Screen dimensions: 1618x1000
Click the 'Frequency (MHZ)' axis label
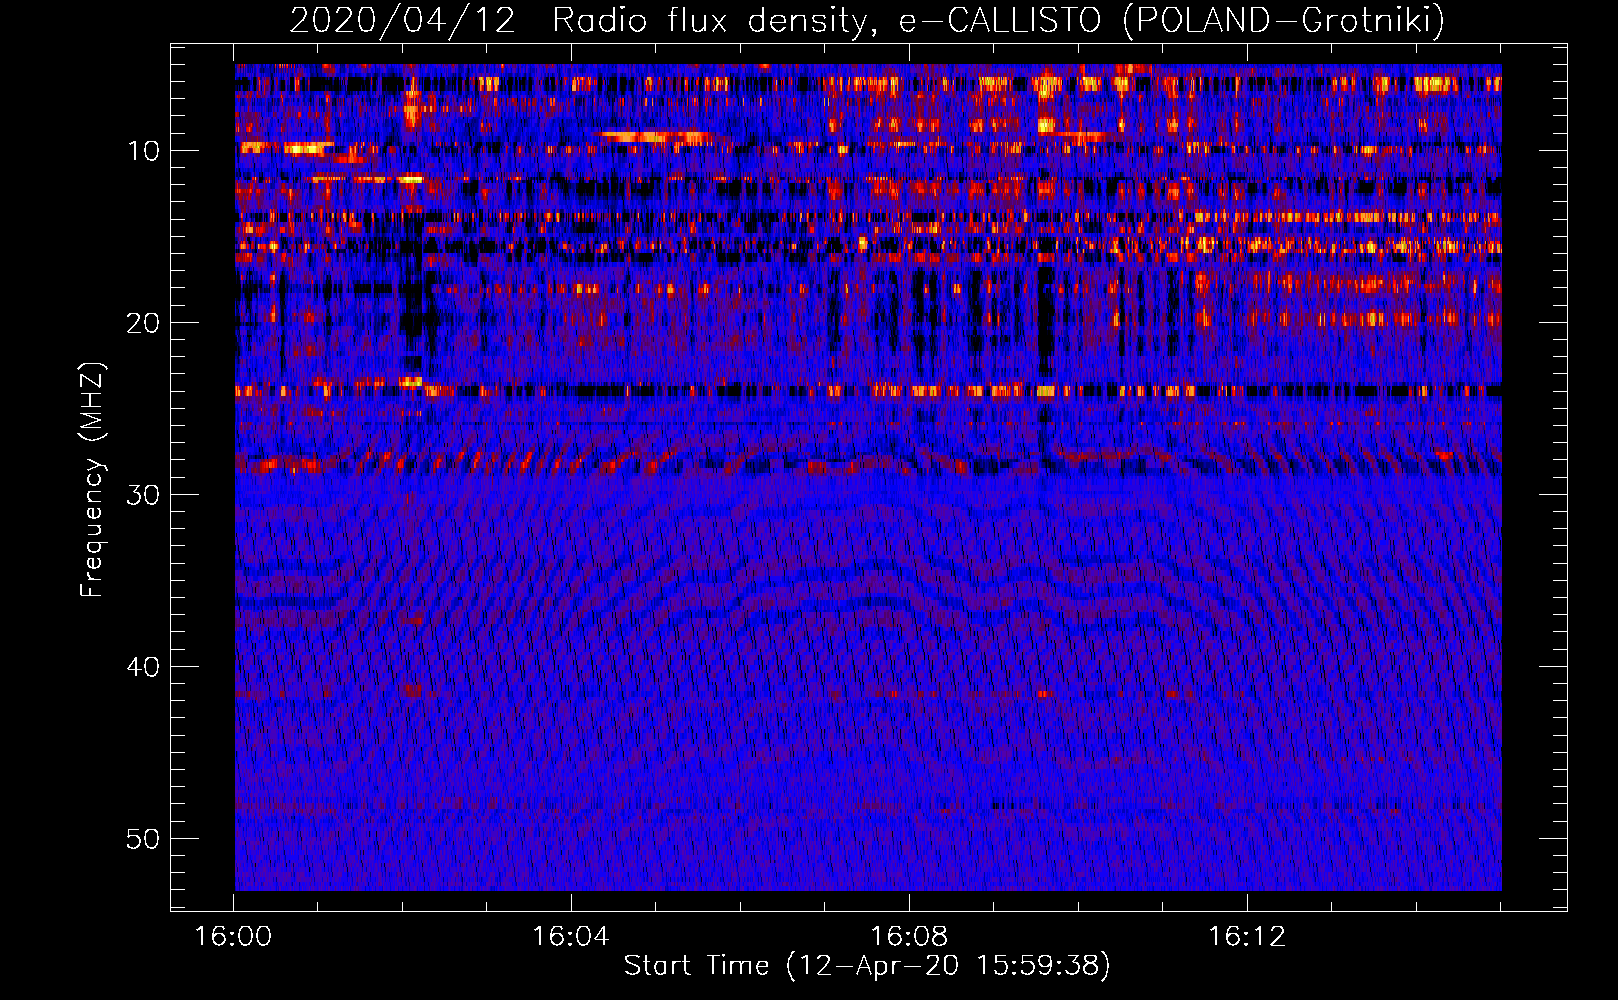tap(92, 480)
